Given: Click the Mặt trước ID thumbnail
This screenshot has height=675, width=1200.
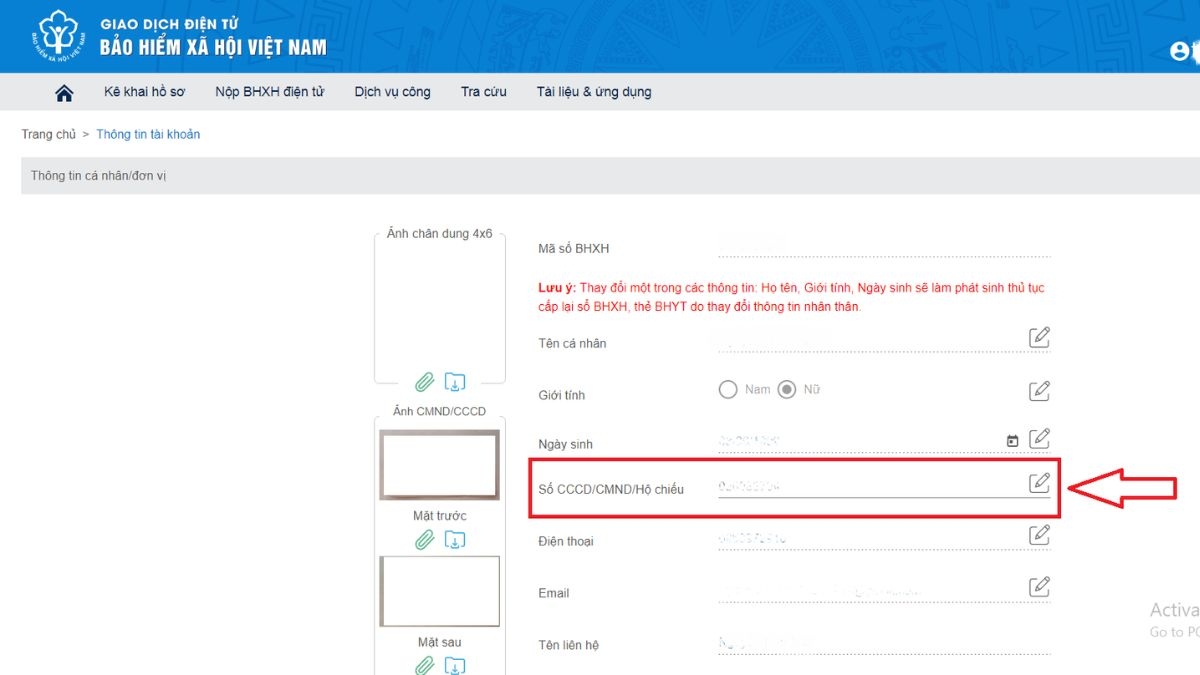Looking at the screenshot, I should (439, 465).
